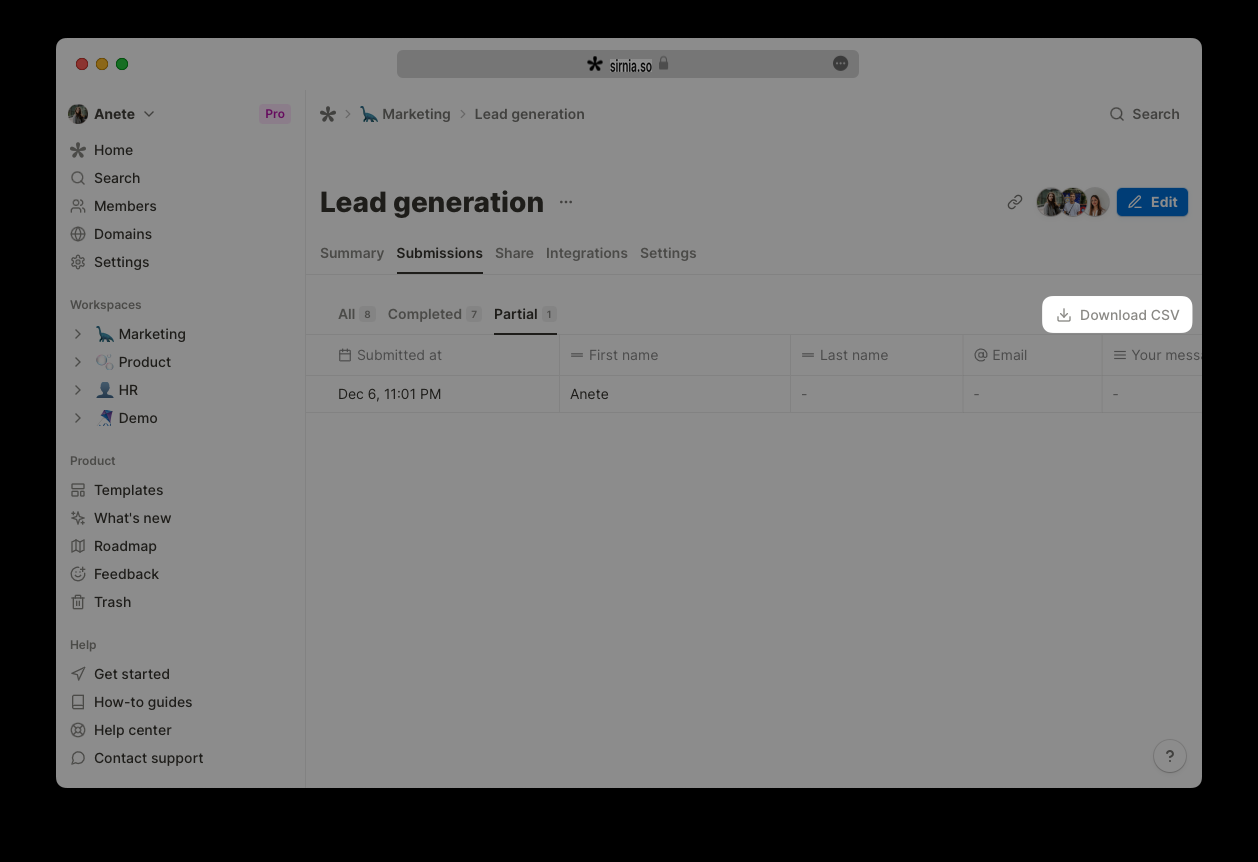Click the Last name column header
The width and height of the screenshot is (1258, 862).
pos(877,355)
